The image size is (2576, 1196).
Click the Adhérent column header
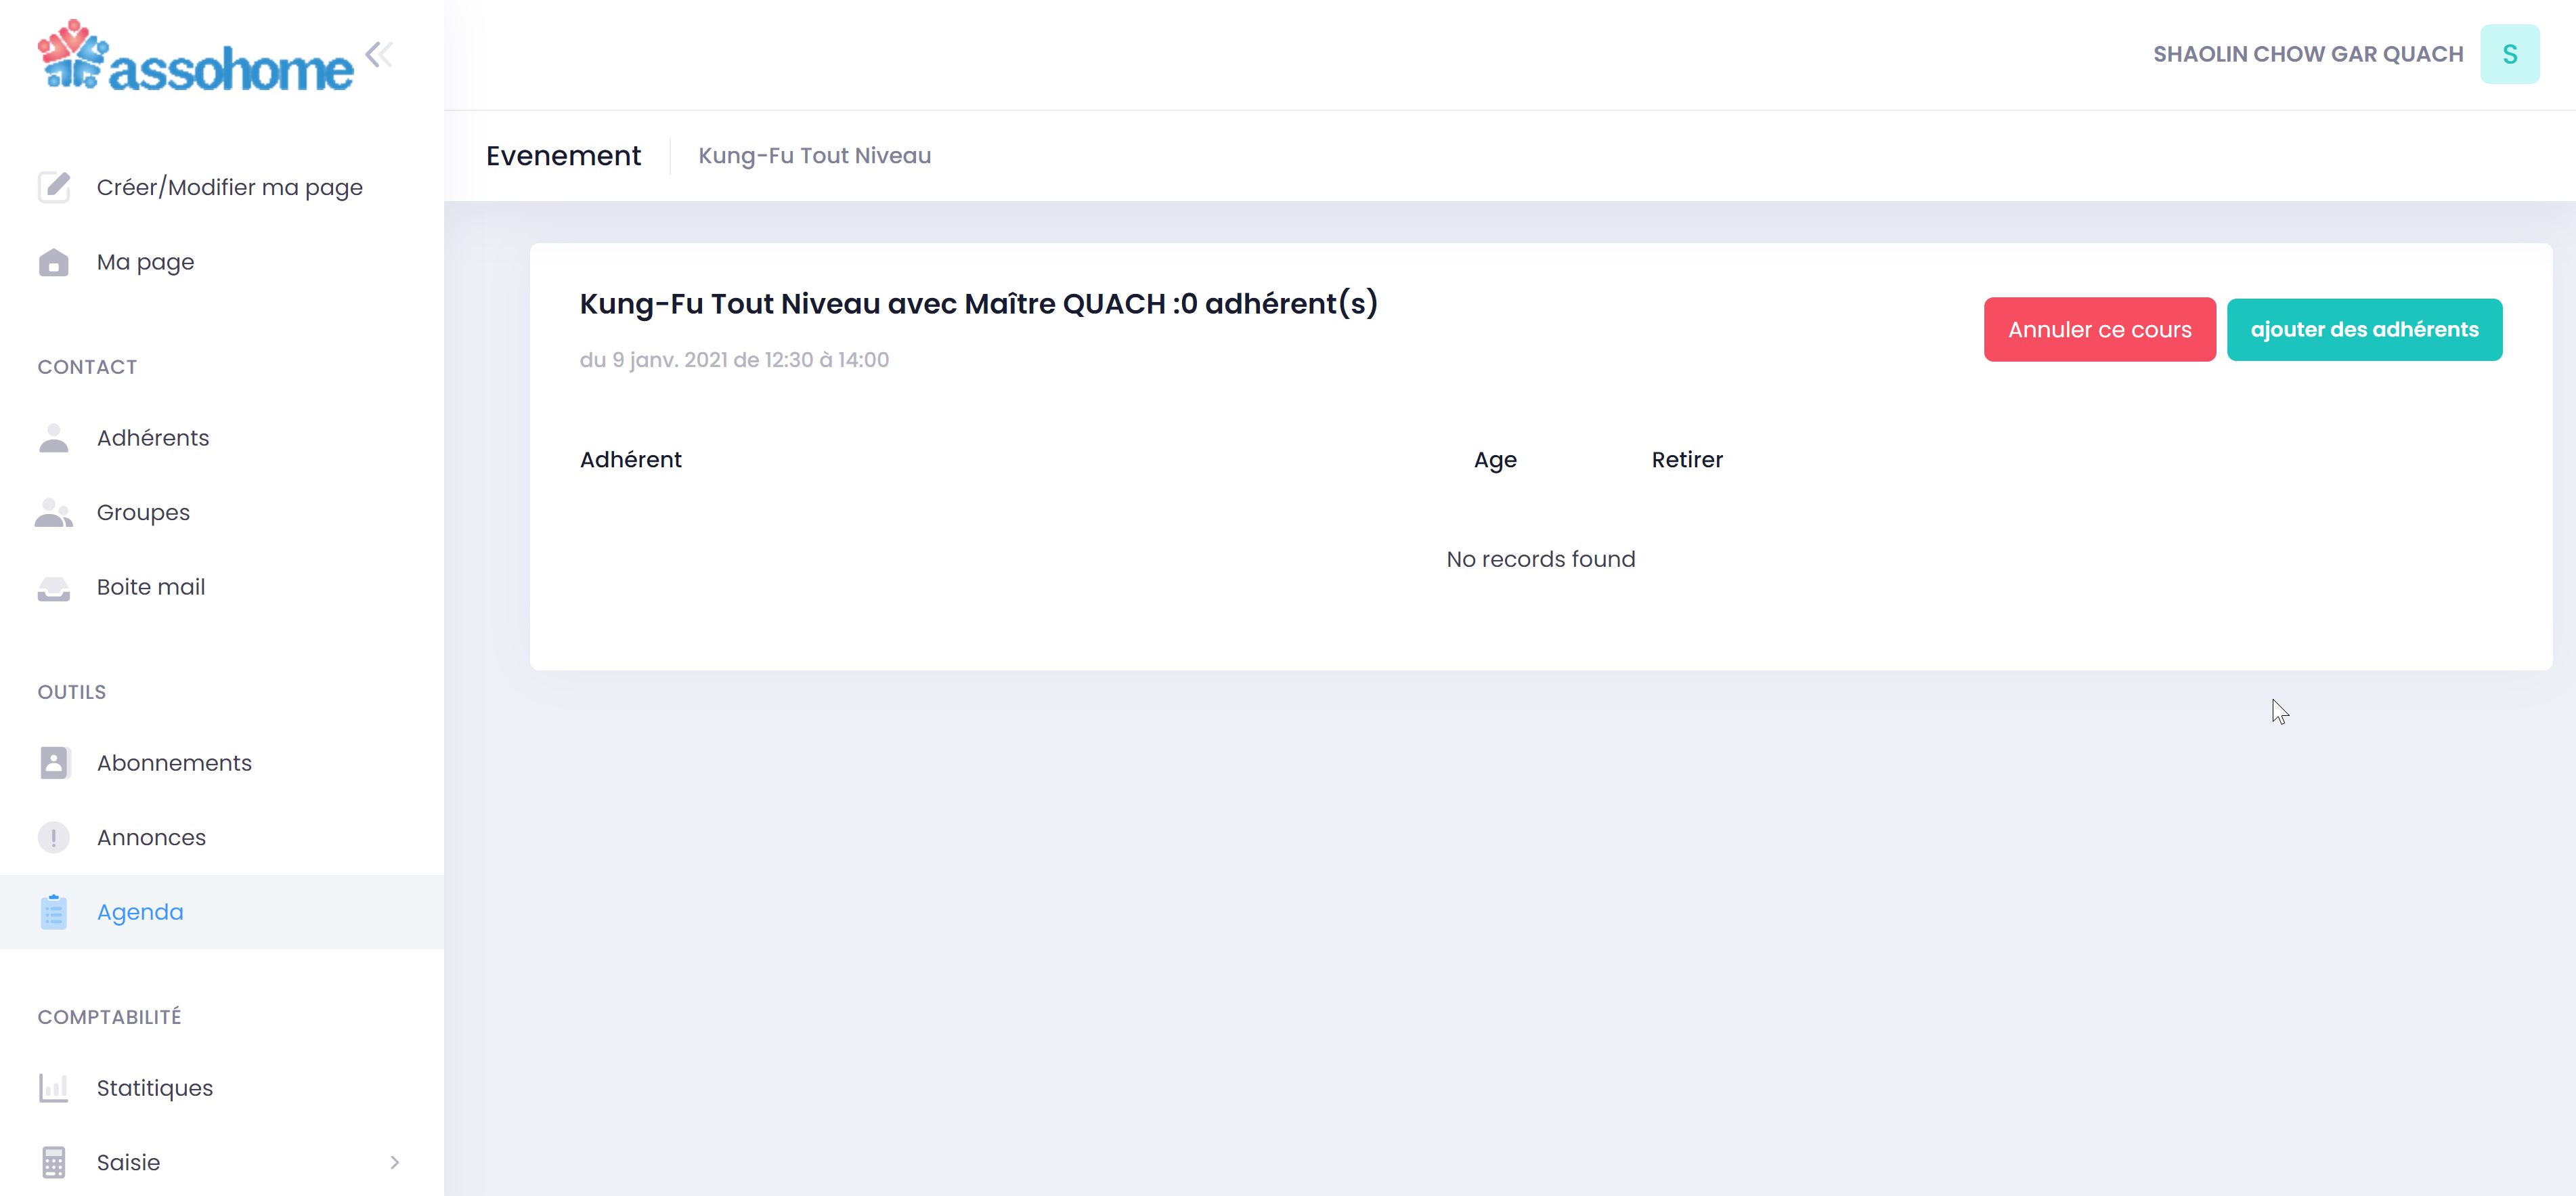pos(631,459)
